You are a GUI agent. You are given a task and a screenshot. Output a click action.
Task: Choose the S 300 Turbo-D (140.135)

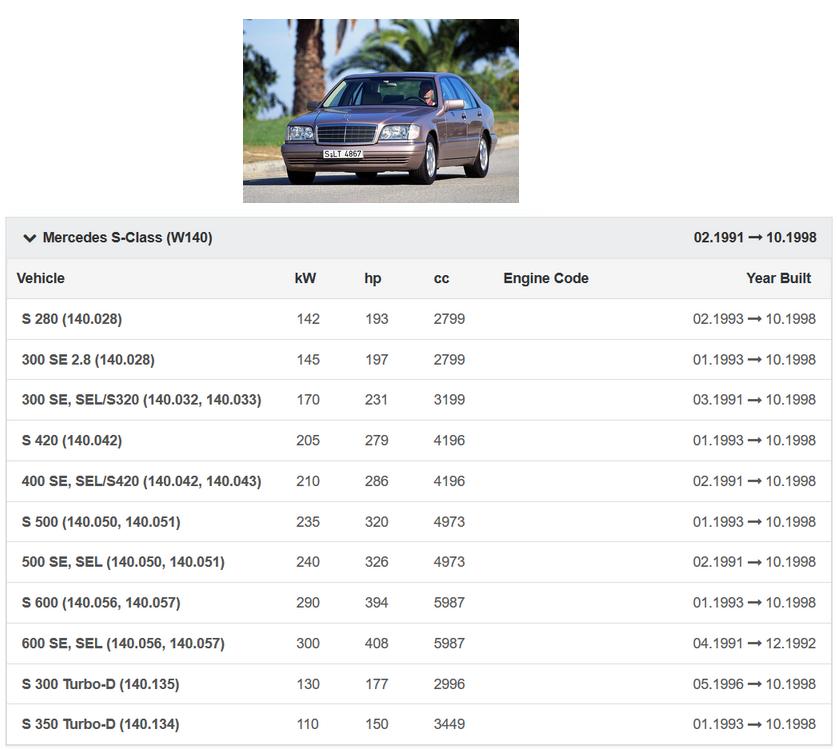coord(100,684)
